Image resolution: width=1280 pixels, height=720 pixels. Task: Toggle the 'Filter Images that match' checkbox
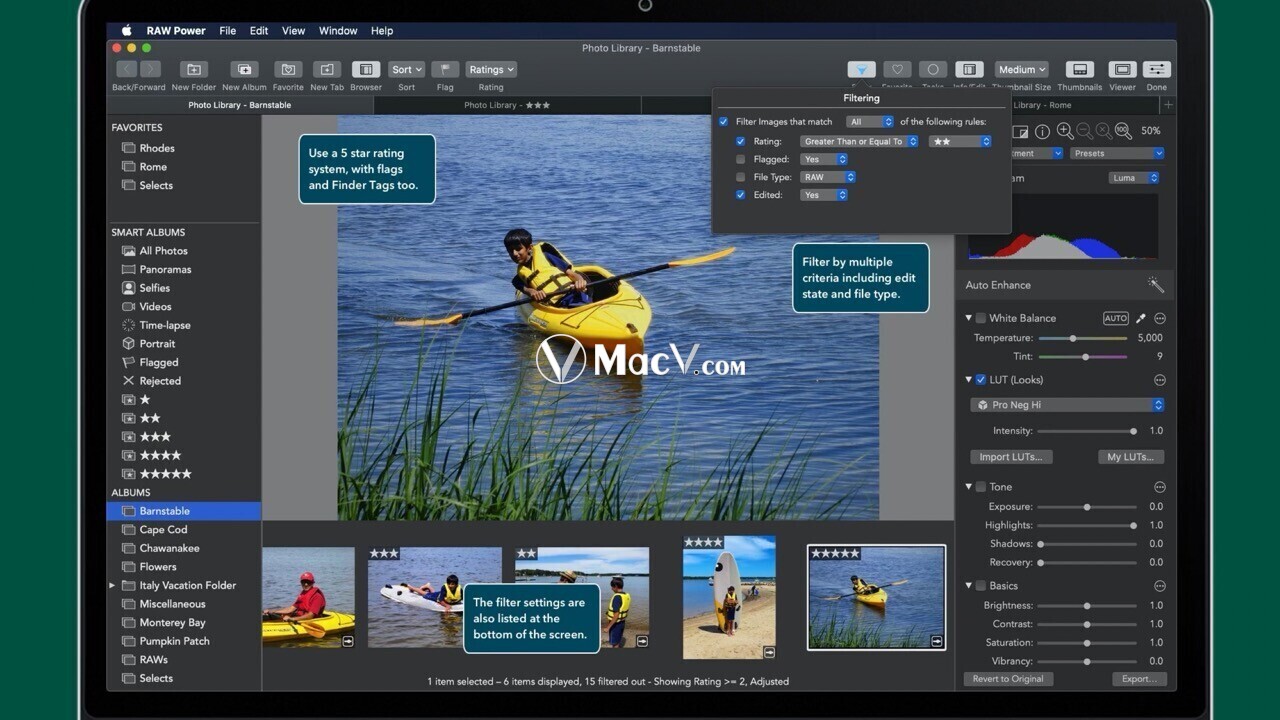pyautogui.click(x=724, y=122)
